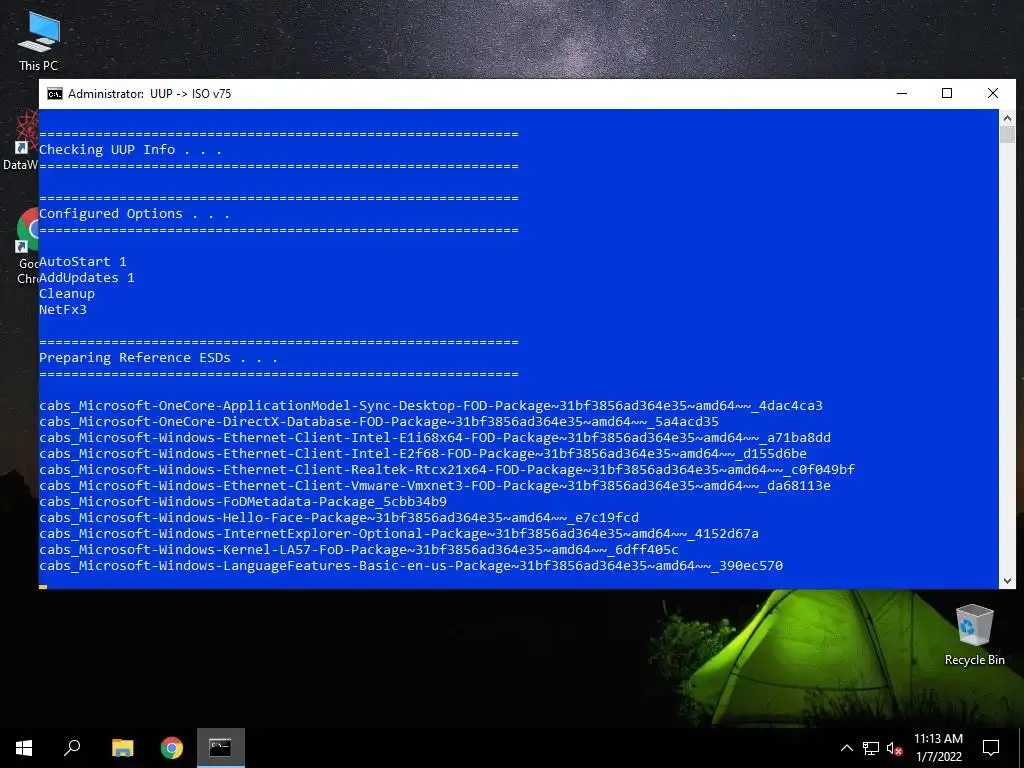Viewport: 1024px width, 768px height.
Task: Open the Windows Start menu
Action: pos(24,748)
